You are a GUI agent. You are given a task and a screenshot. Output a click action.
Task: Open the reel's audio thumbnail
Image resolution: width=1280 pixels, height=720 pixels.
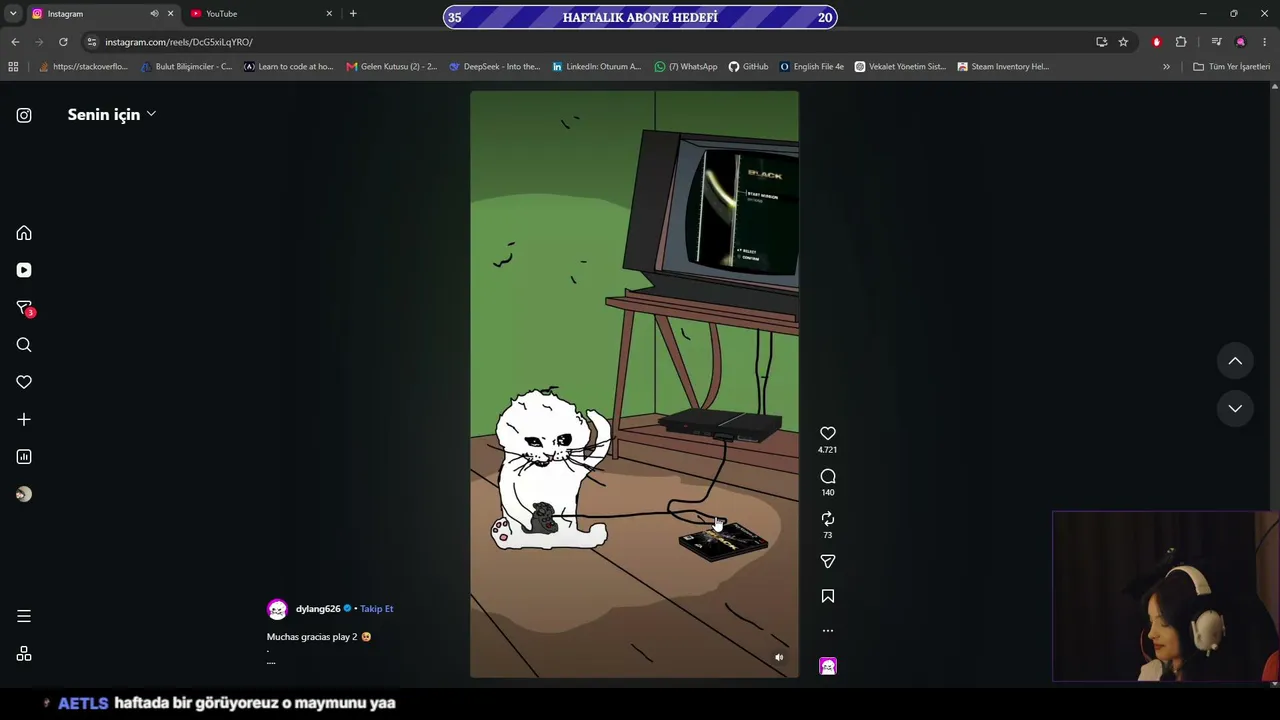[x=828, y=666]
